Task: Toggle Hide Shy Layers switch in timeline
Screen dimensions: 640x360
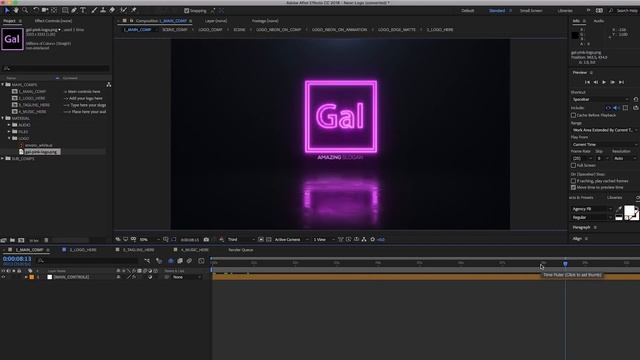Action: click(x=171, y=261)
